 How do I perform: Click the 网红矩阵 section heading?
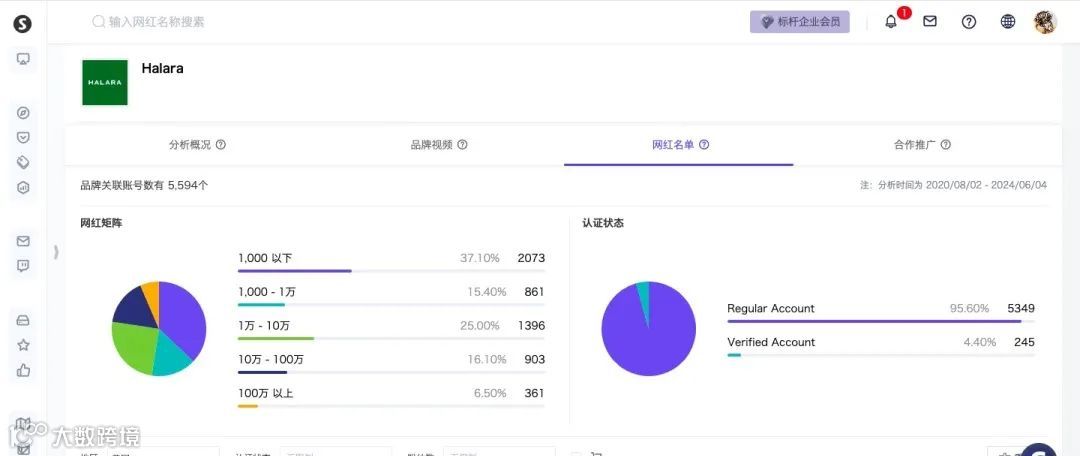[x=101, y=223]
